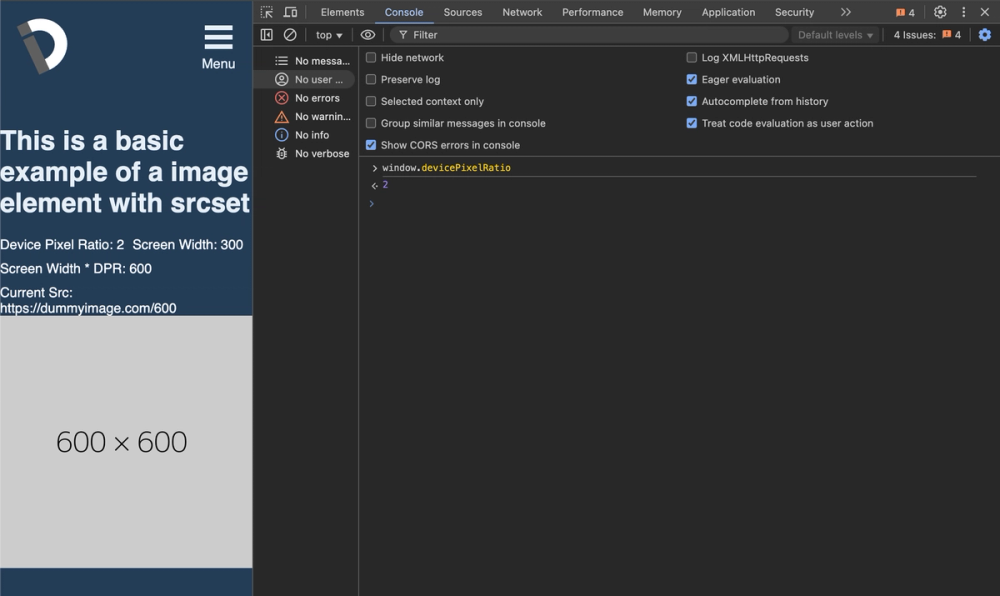
Task: Click the page heading about srcset
Action: tap(125, 172)
